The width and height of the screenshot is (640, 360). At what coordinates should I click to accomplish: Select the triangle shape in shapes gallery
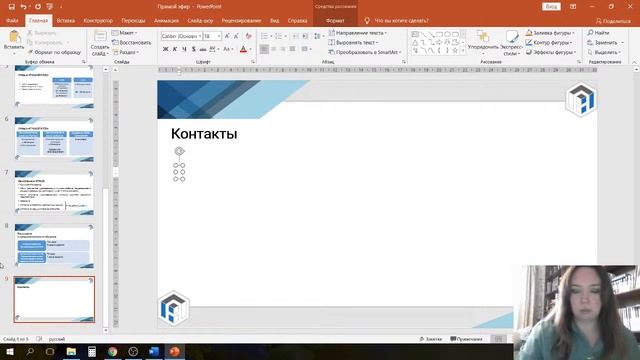[x=415, y=42]
